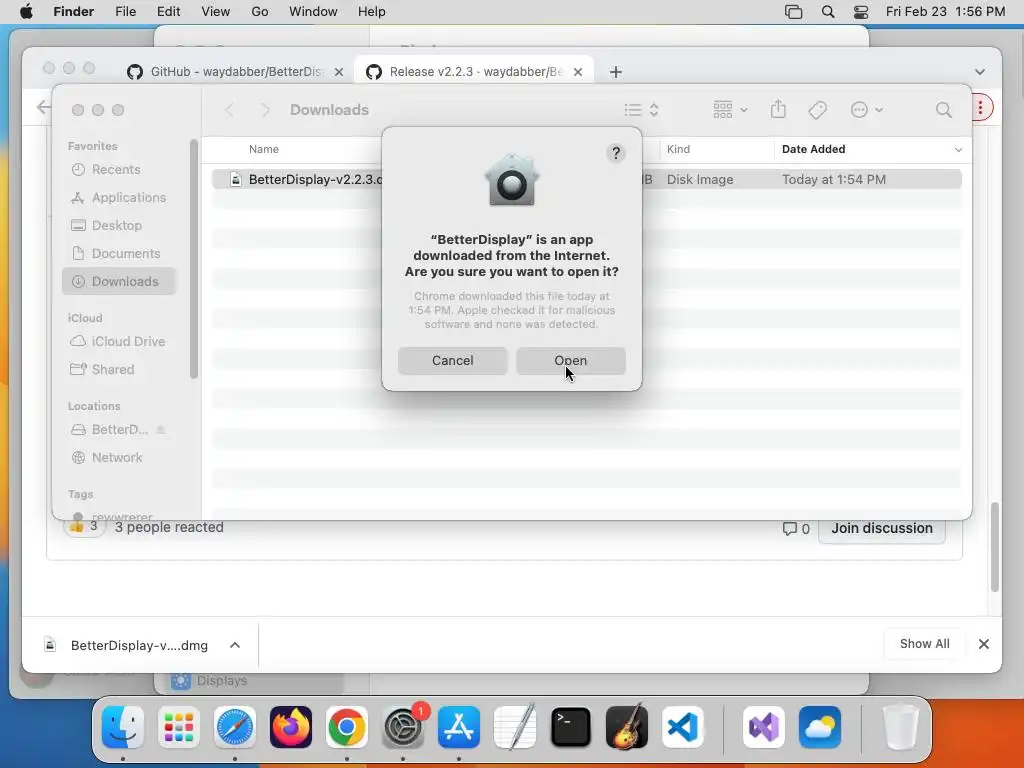1024x768 pixels.
Task: Open Visual Studio Code from the Dock
Action: pyautogui.click(x=682, y=727)
